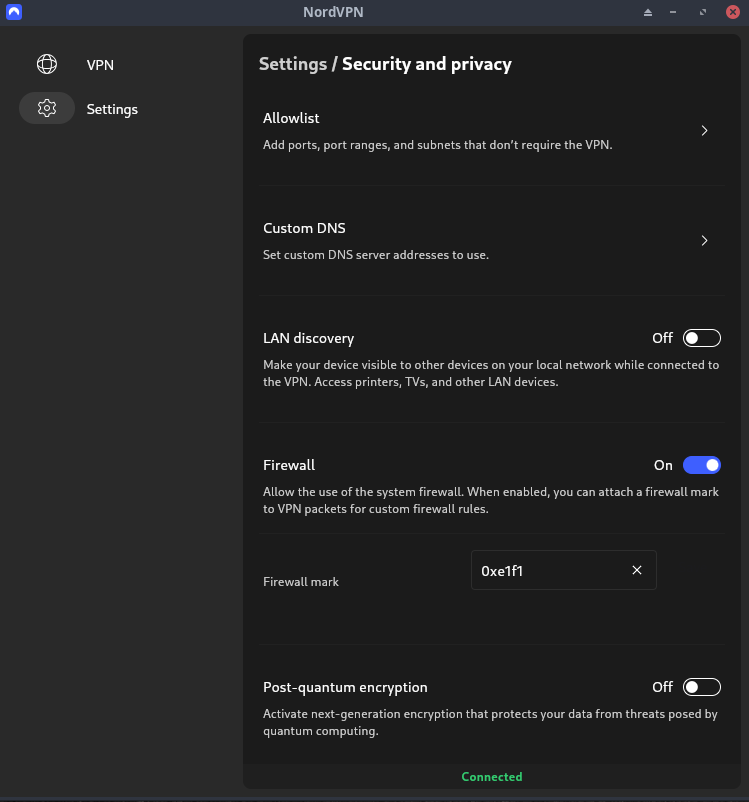Enable the LAN discovery switch
The height and width of the screenshot is (802, 749).
pos(701,338)
